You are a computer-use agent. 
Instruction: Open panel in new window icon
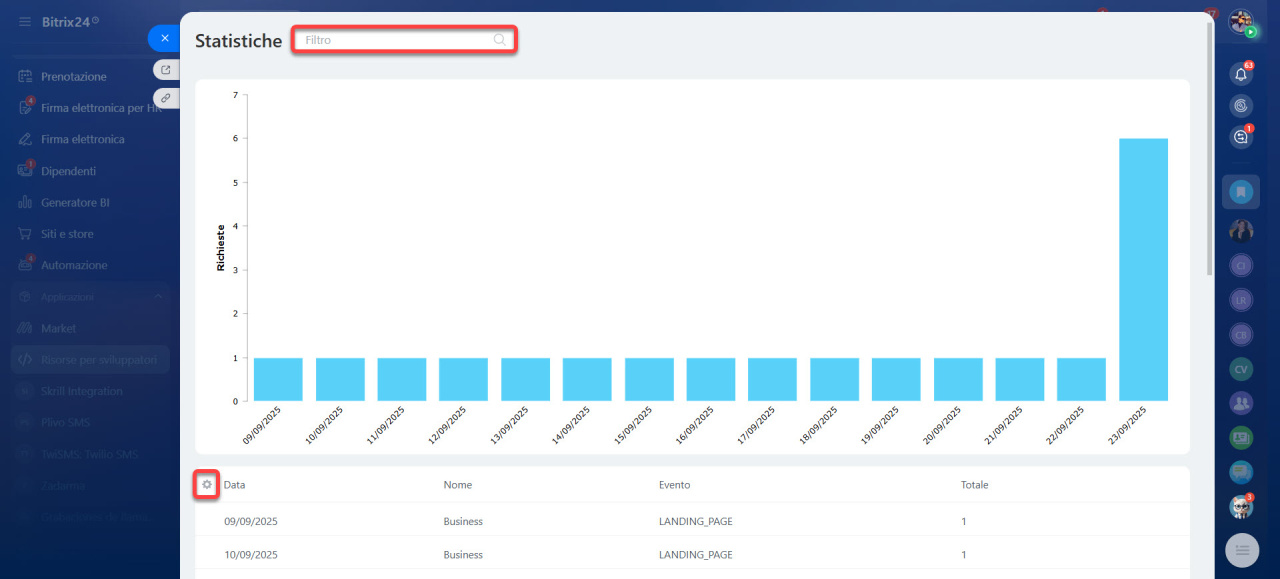pos(166,70)
